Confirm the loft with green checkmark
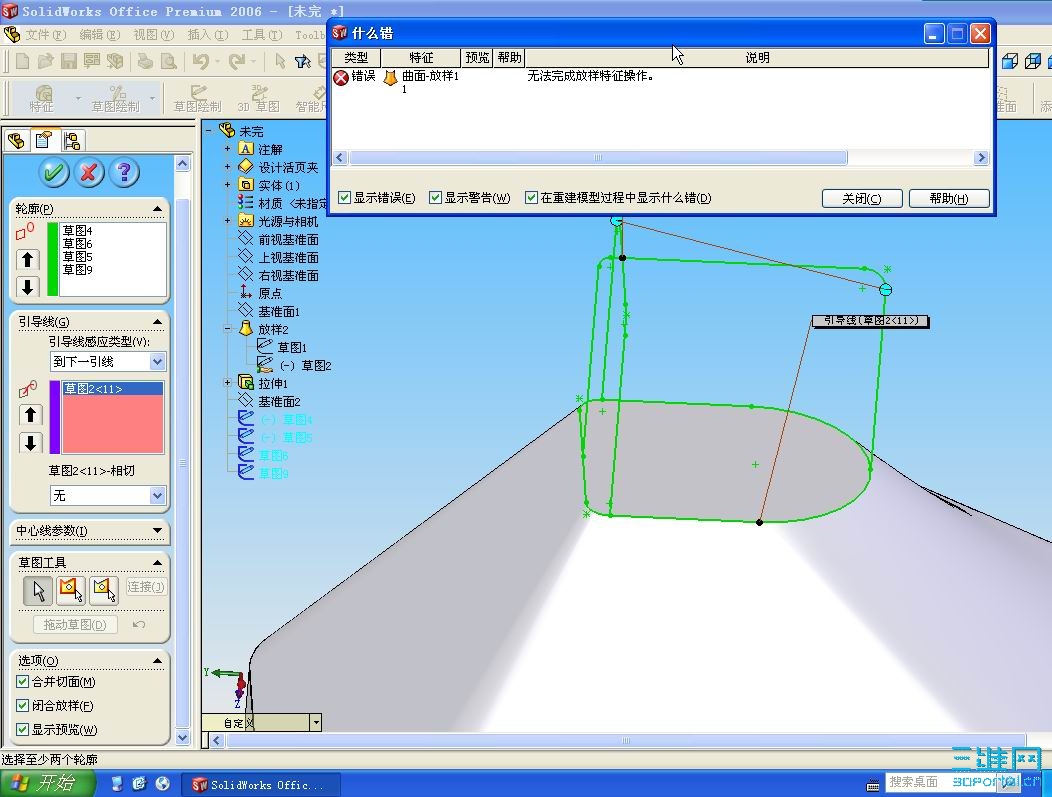The height and width of the screenshot is (797, 1052). tap(54, 173)
